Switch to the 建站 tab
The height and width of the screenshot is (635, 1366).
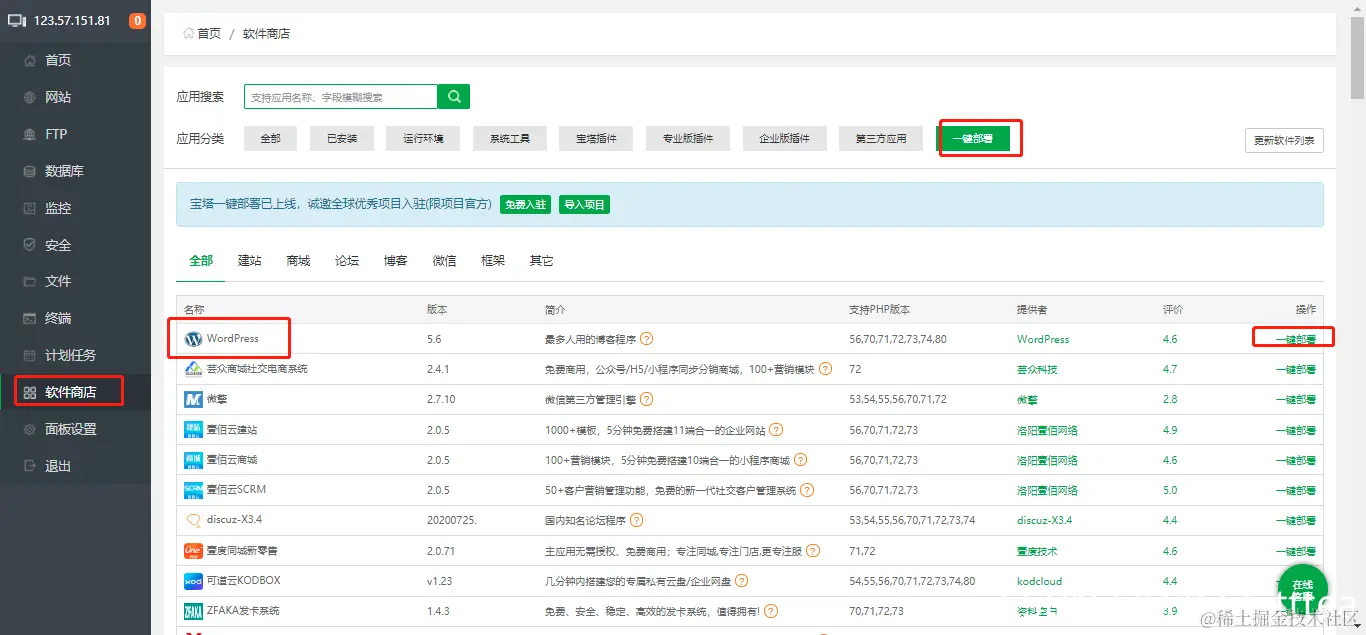pos(249,261)
